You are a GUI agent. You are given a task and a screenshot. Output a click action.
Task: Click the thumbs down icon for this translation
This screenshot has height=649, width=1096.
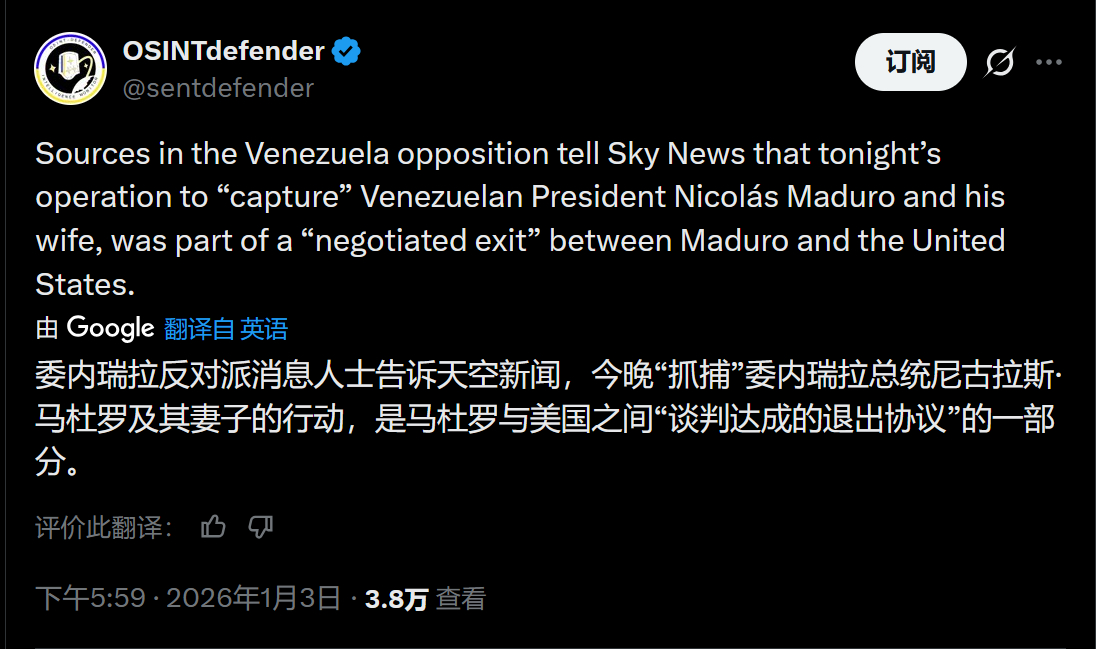coord(261,527)
